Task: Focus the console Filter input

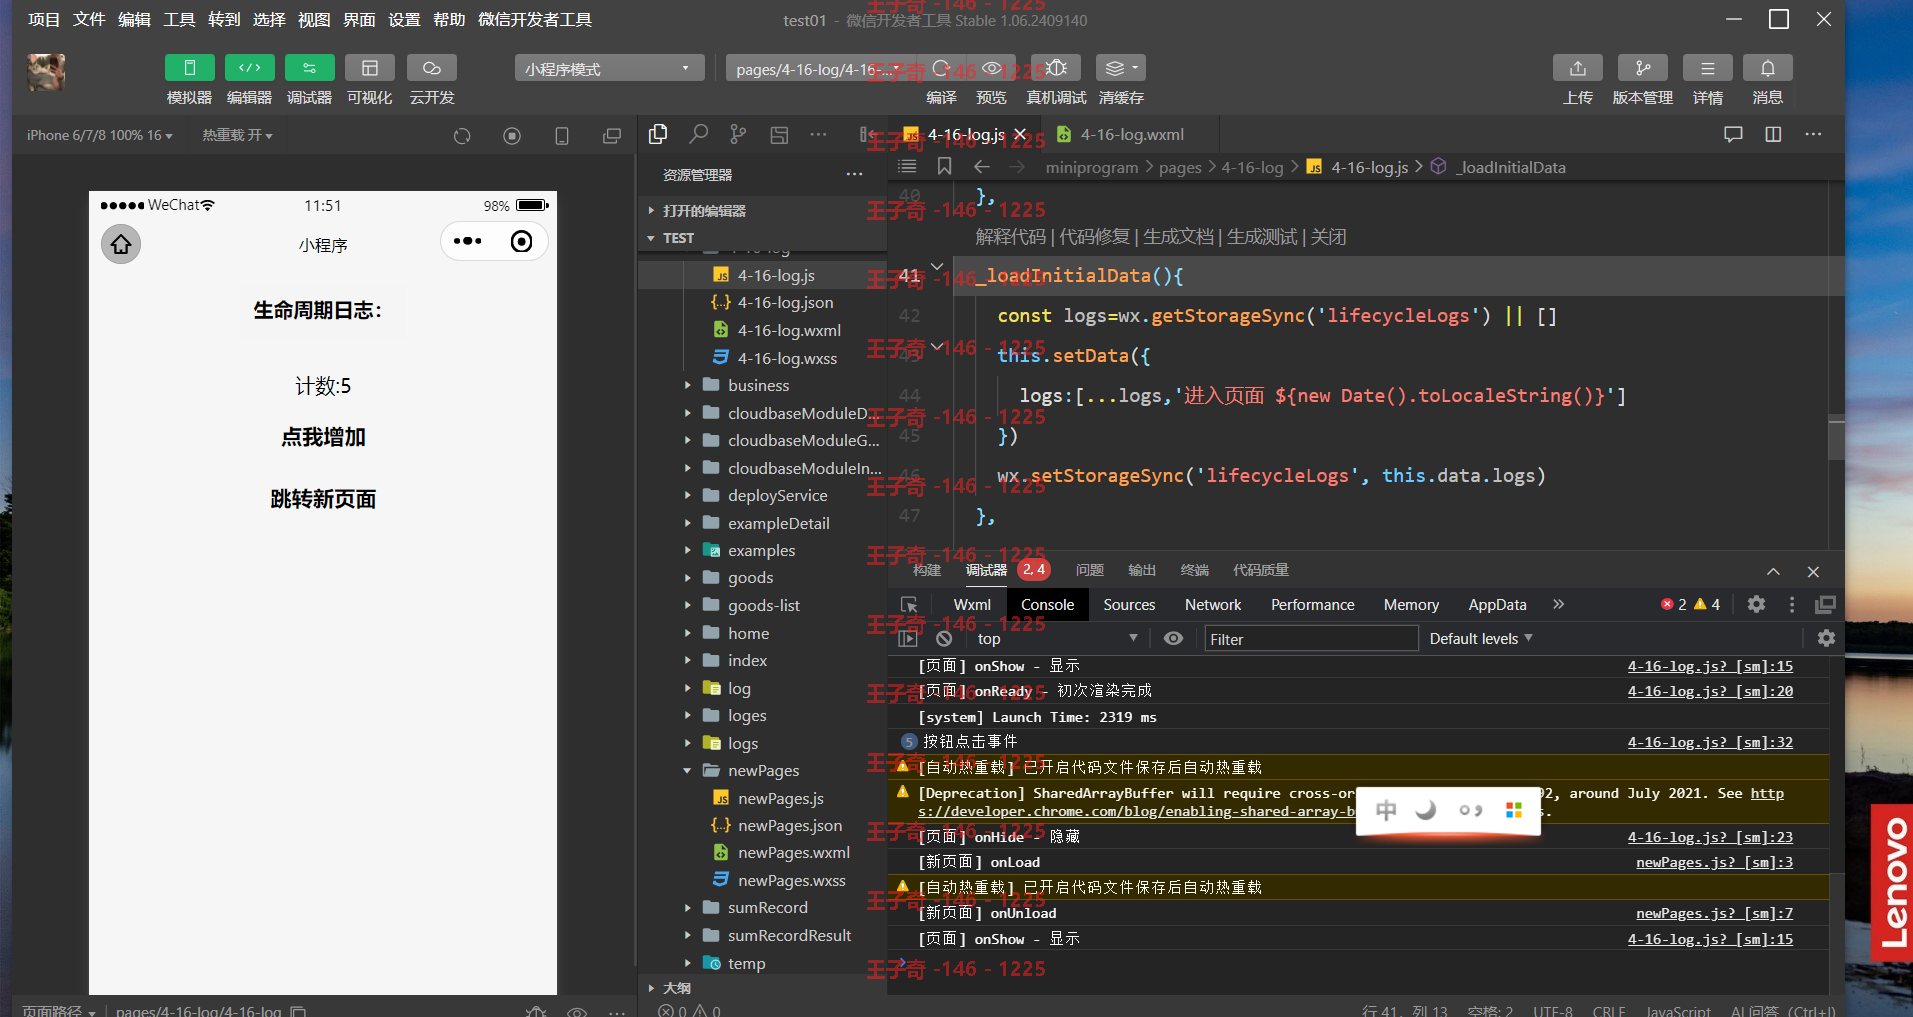Action: [1311, 639]
